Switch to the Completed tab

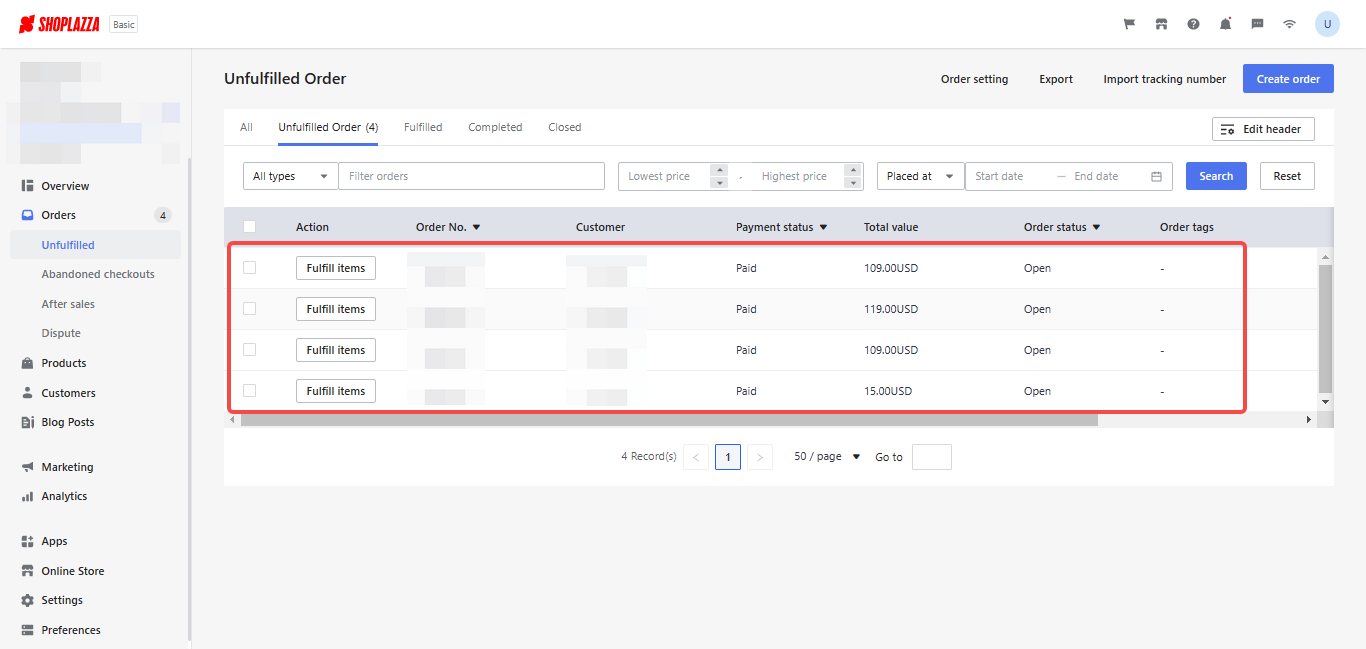(495, 127)
